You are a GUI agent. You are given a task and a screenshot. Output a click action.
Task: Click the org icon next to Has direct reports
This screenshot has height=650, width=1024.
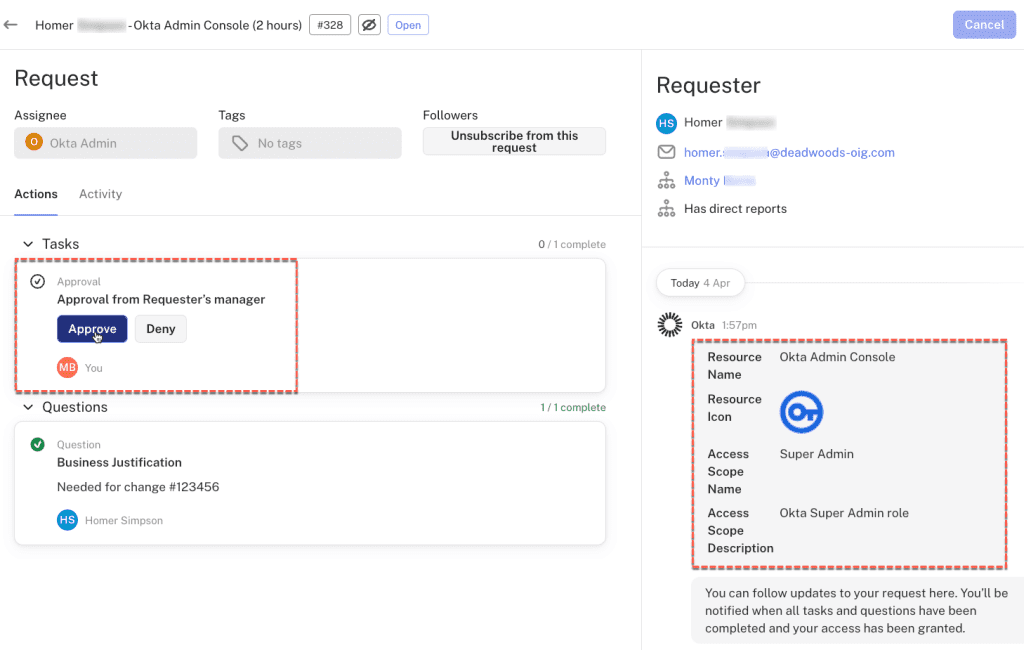666,208
